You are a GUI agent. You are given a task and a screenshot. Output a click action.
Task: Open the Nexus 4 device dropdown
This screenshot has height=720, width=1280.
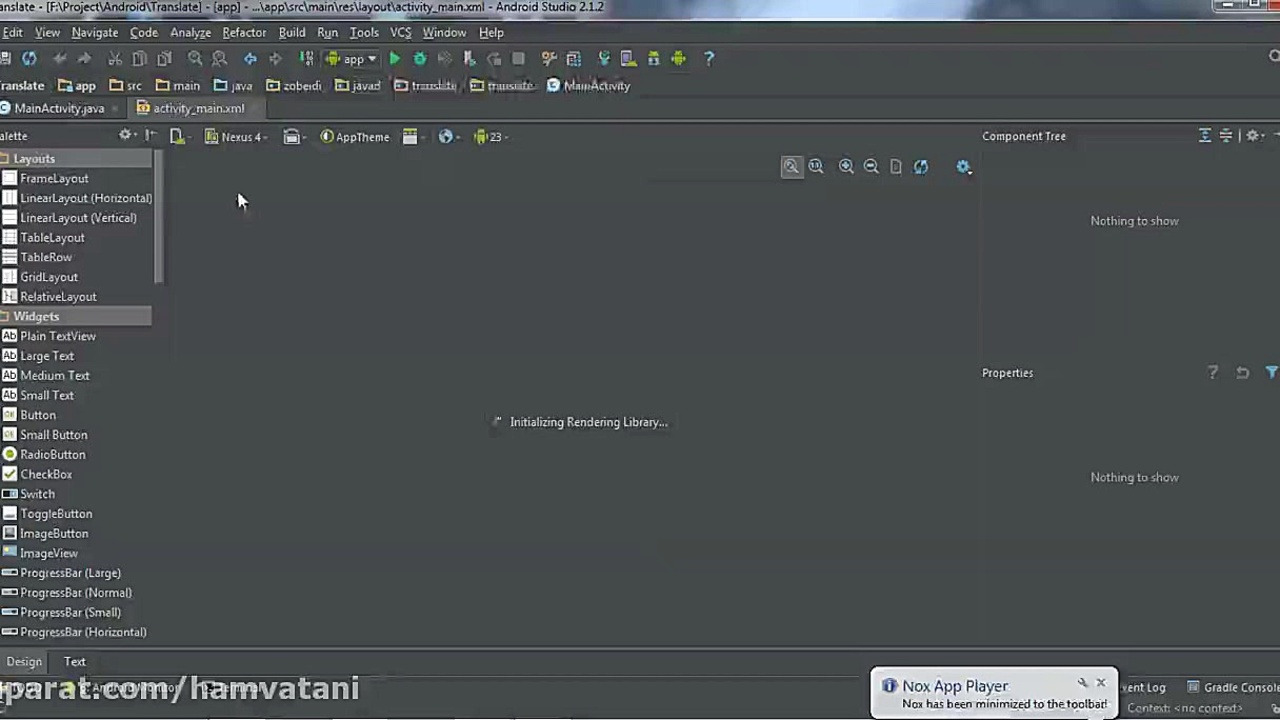238,137
